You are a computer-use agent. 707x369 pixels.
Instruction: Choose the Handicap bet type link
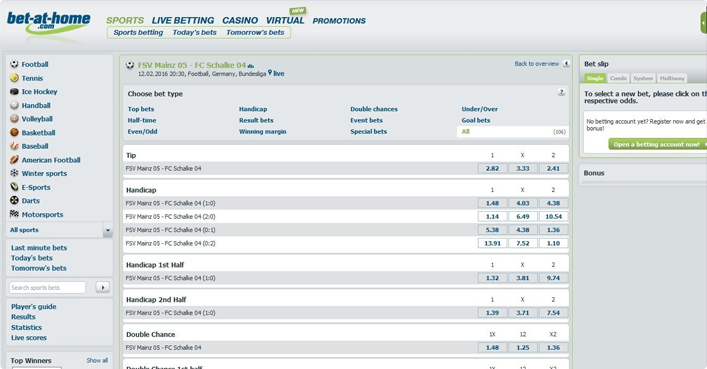coord(253,109)
